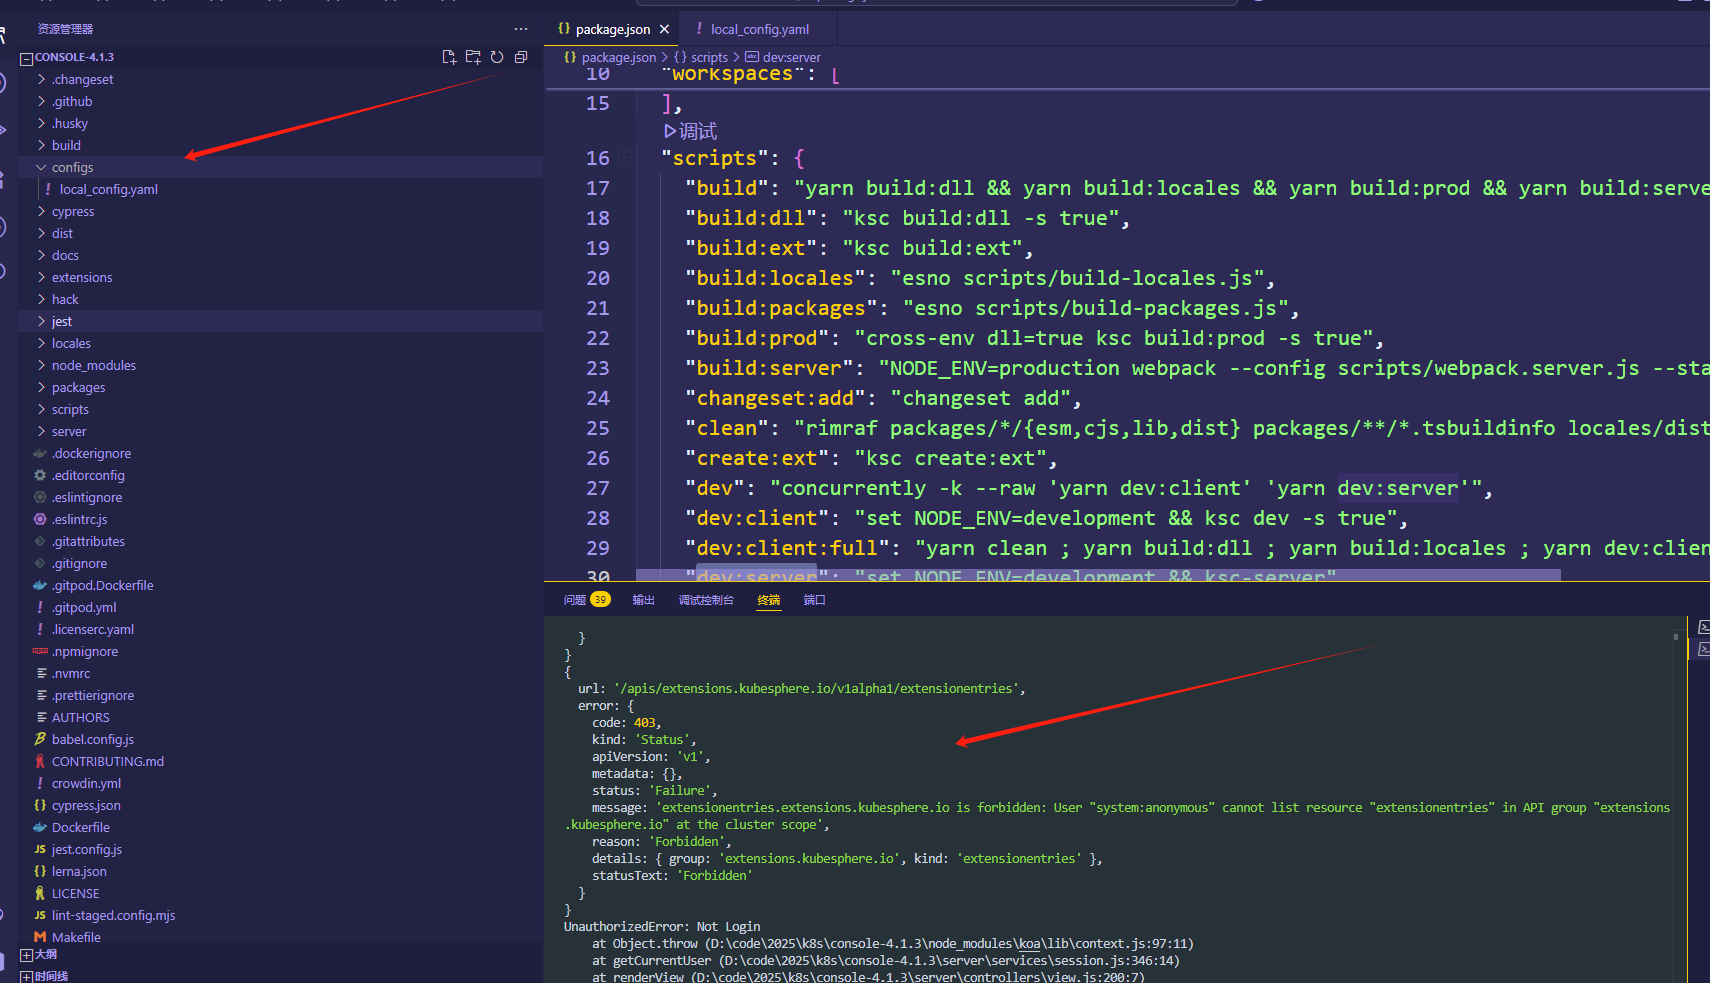Expand the extensions folder
This screenshot has width=1710, height=983.
click(x=82, y=277)
